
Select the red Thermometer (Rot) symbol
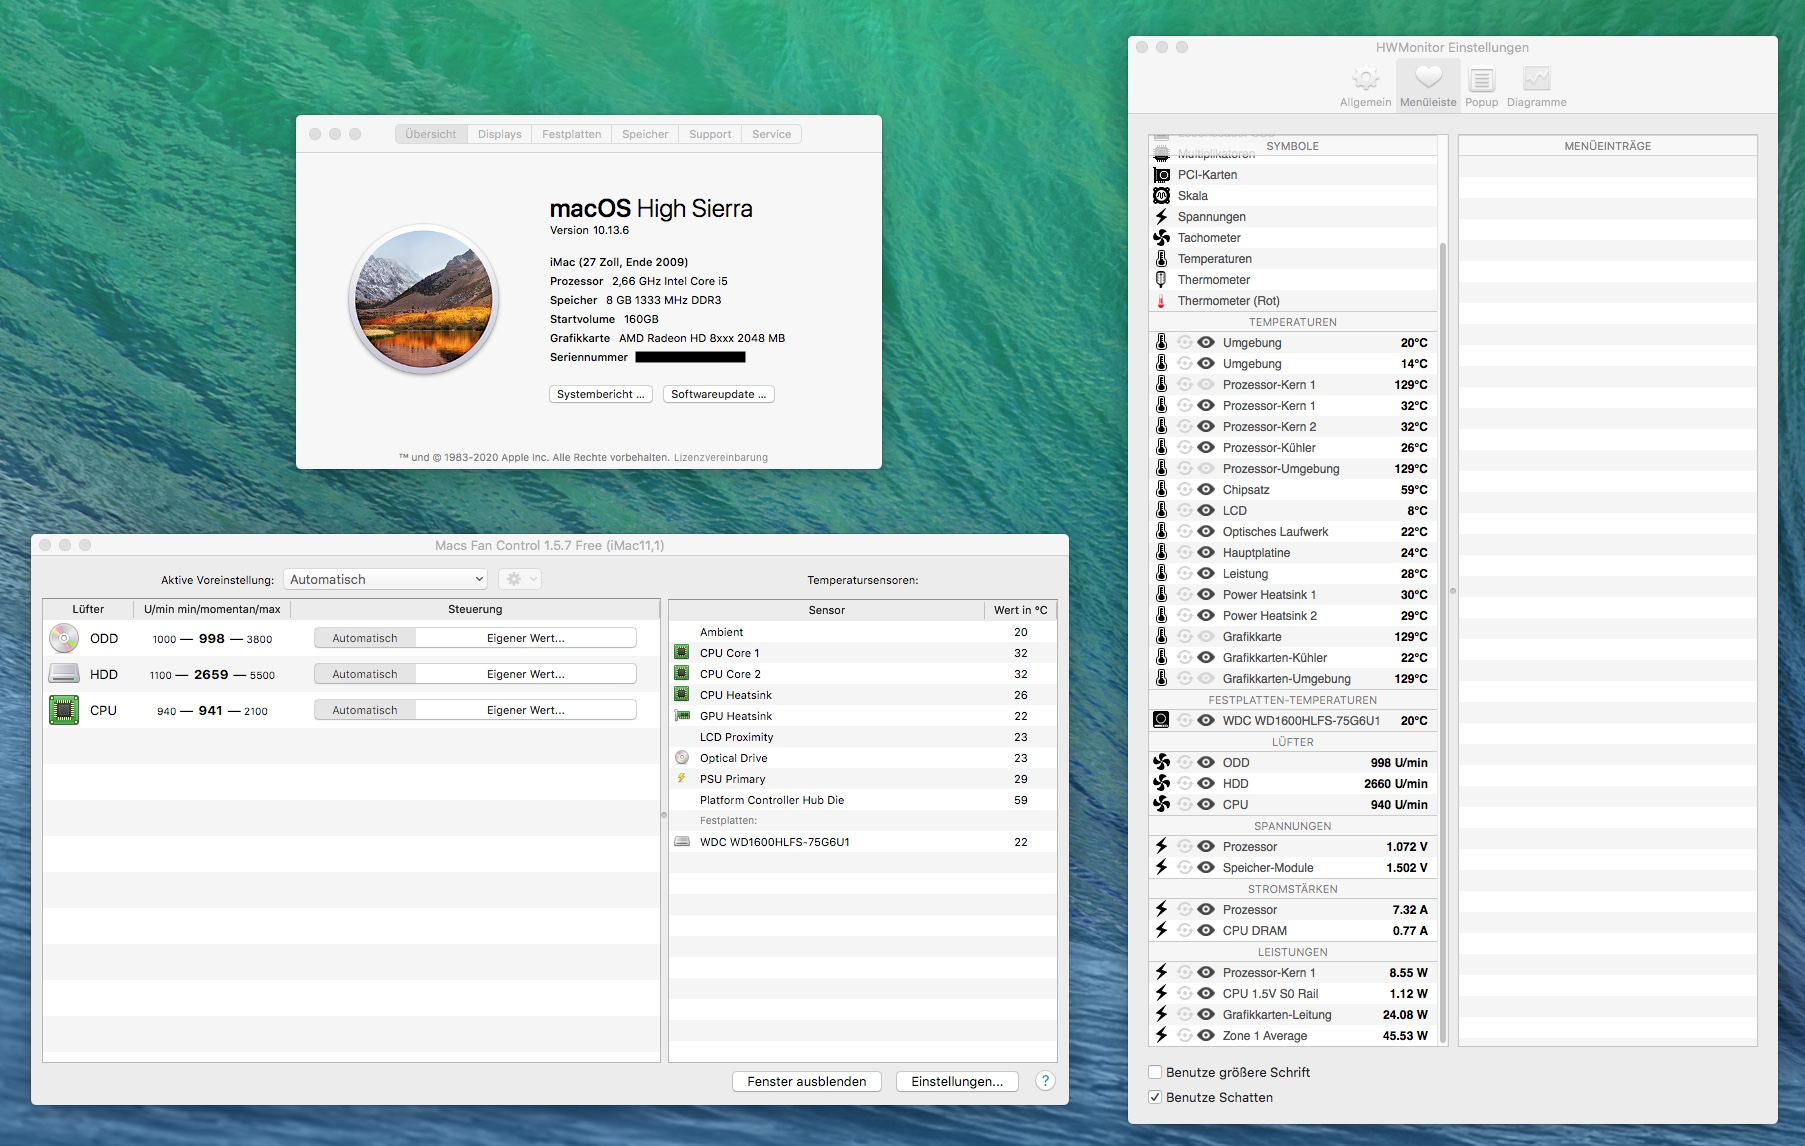coord(1161,301)
